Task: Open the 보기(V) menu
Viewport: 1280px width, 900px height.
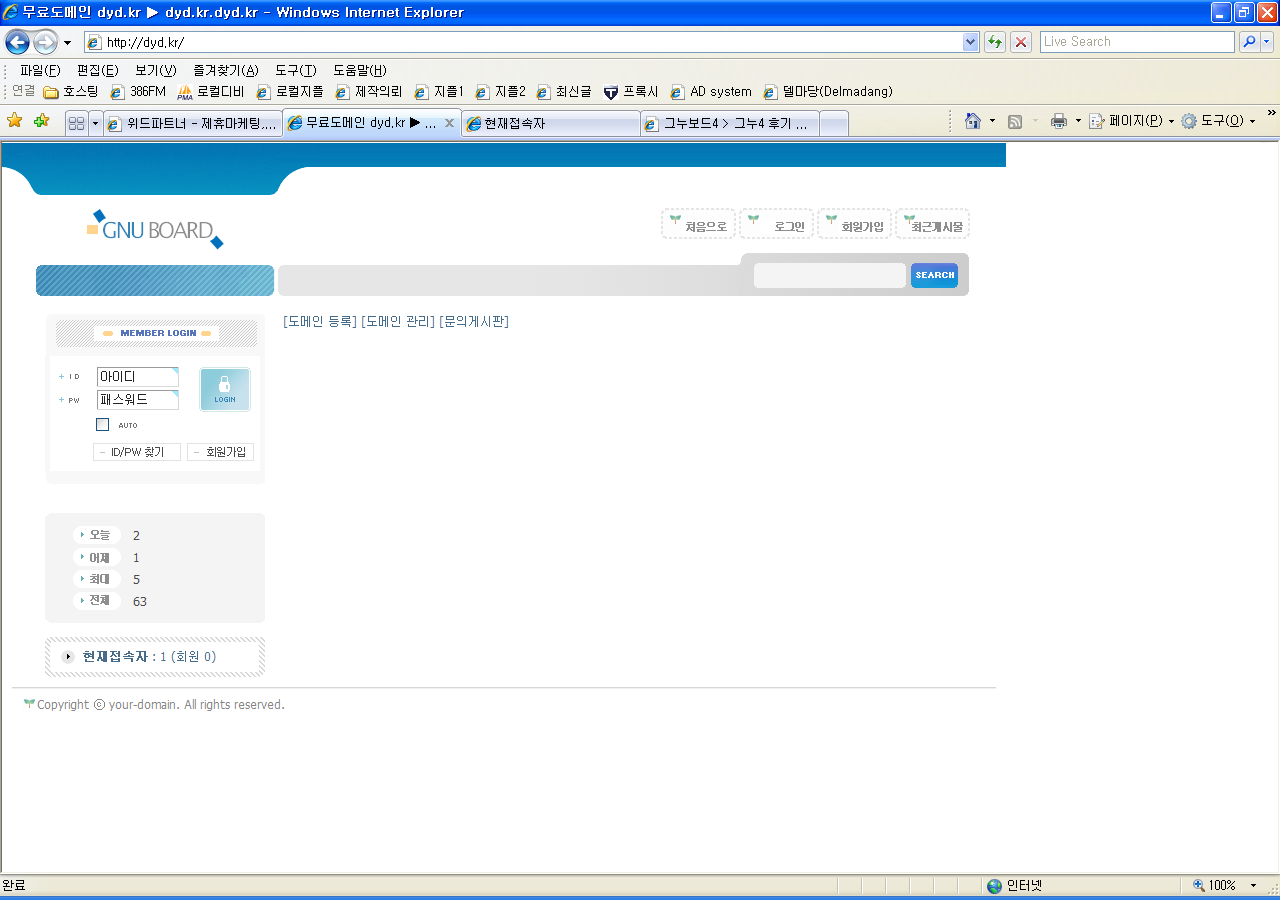Action: pyautogui.click(x=155, y=70)
